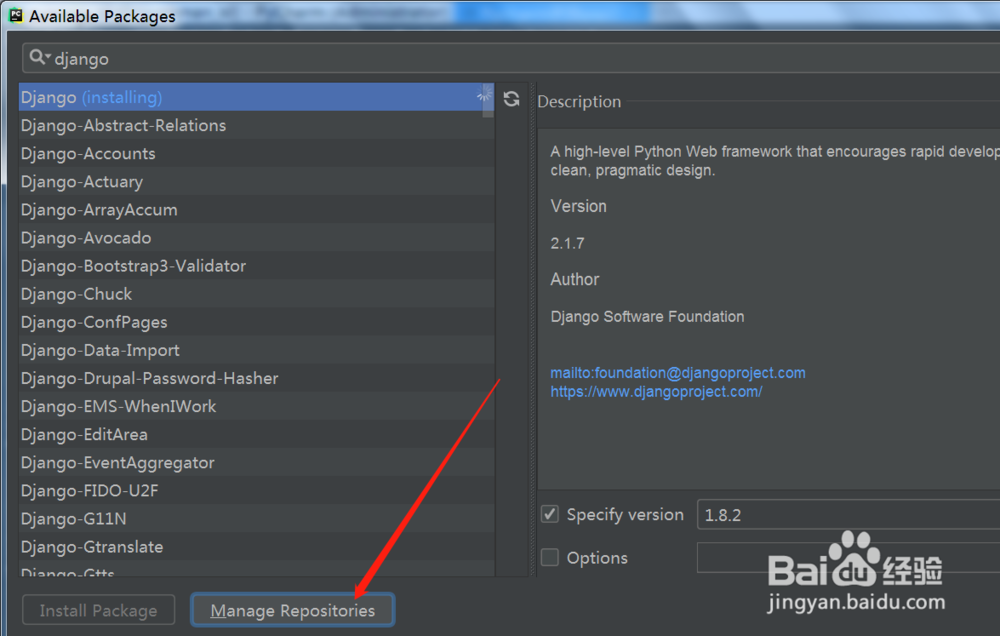
Task: Select Django-Bootstrap3-Validator in the list
Action: click(x=256, y=265)
